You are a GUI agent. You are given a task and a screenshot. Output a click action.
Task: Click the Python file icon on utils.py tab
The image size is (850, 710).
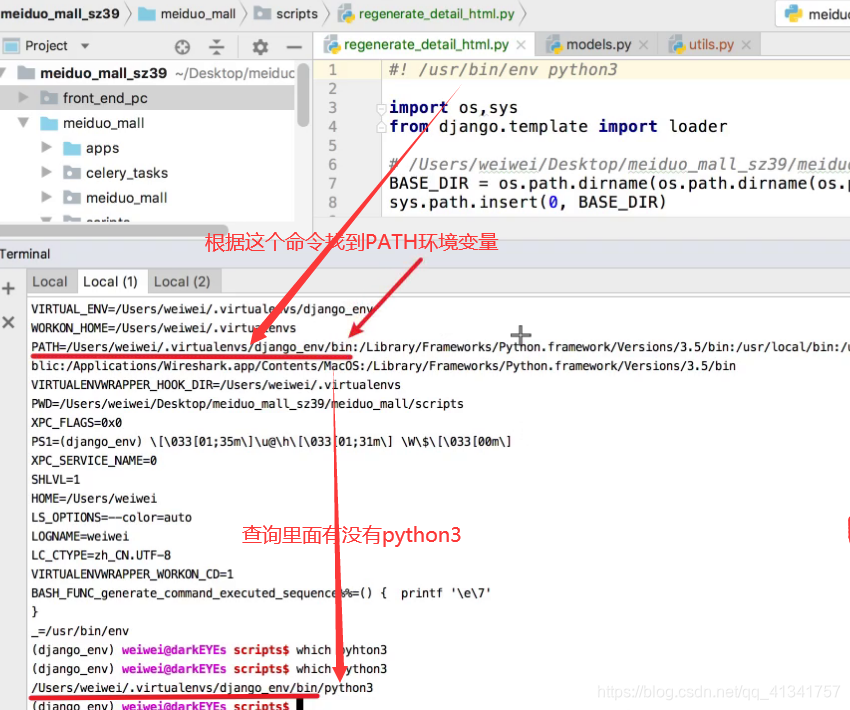(677, 44)
